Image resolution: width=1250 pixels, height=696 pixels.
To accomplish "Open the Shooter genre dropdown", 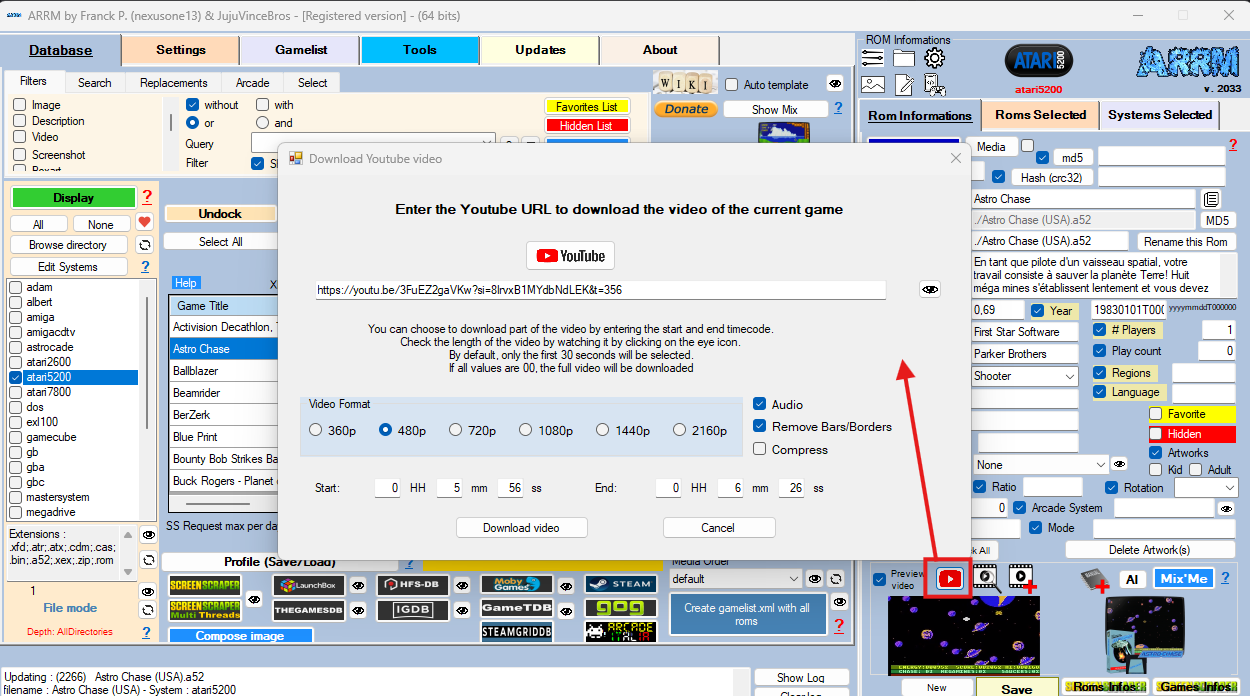I will [1070, 377].
